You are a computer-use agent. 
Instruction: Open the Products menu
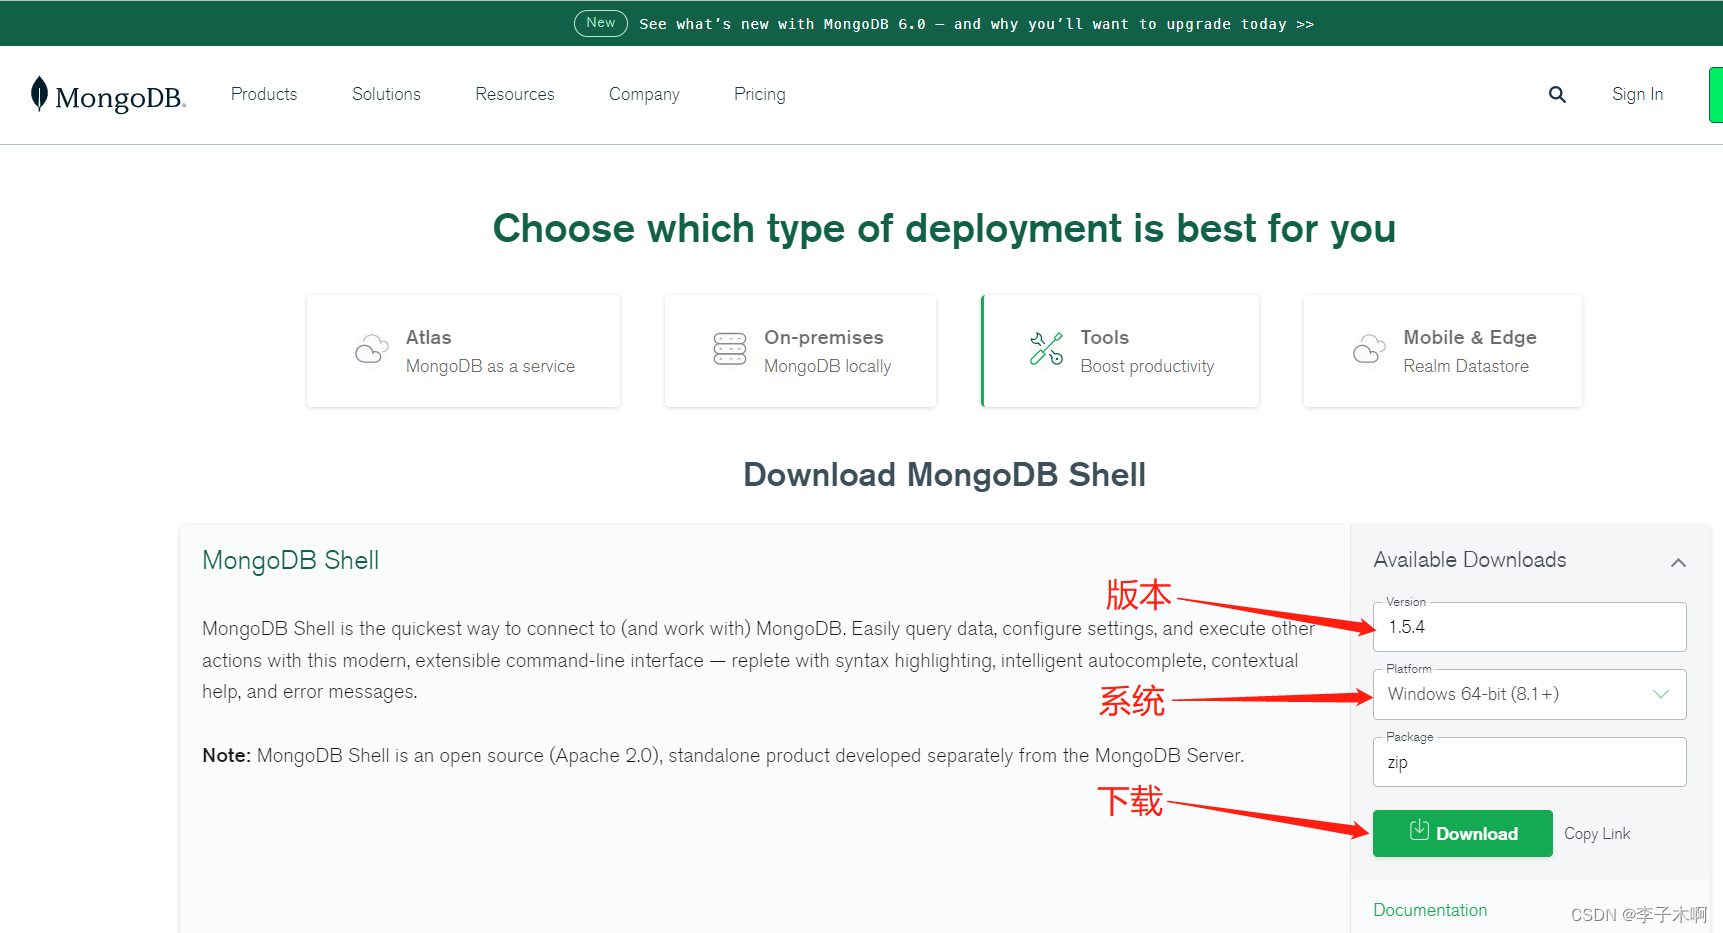[264, 94]
